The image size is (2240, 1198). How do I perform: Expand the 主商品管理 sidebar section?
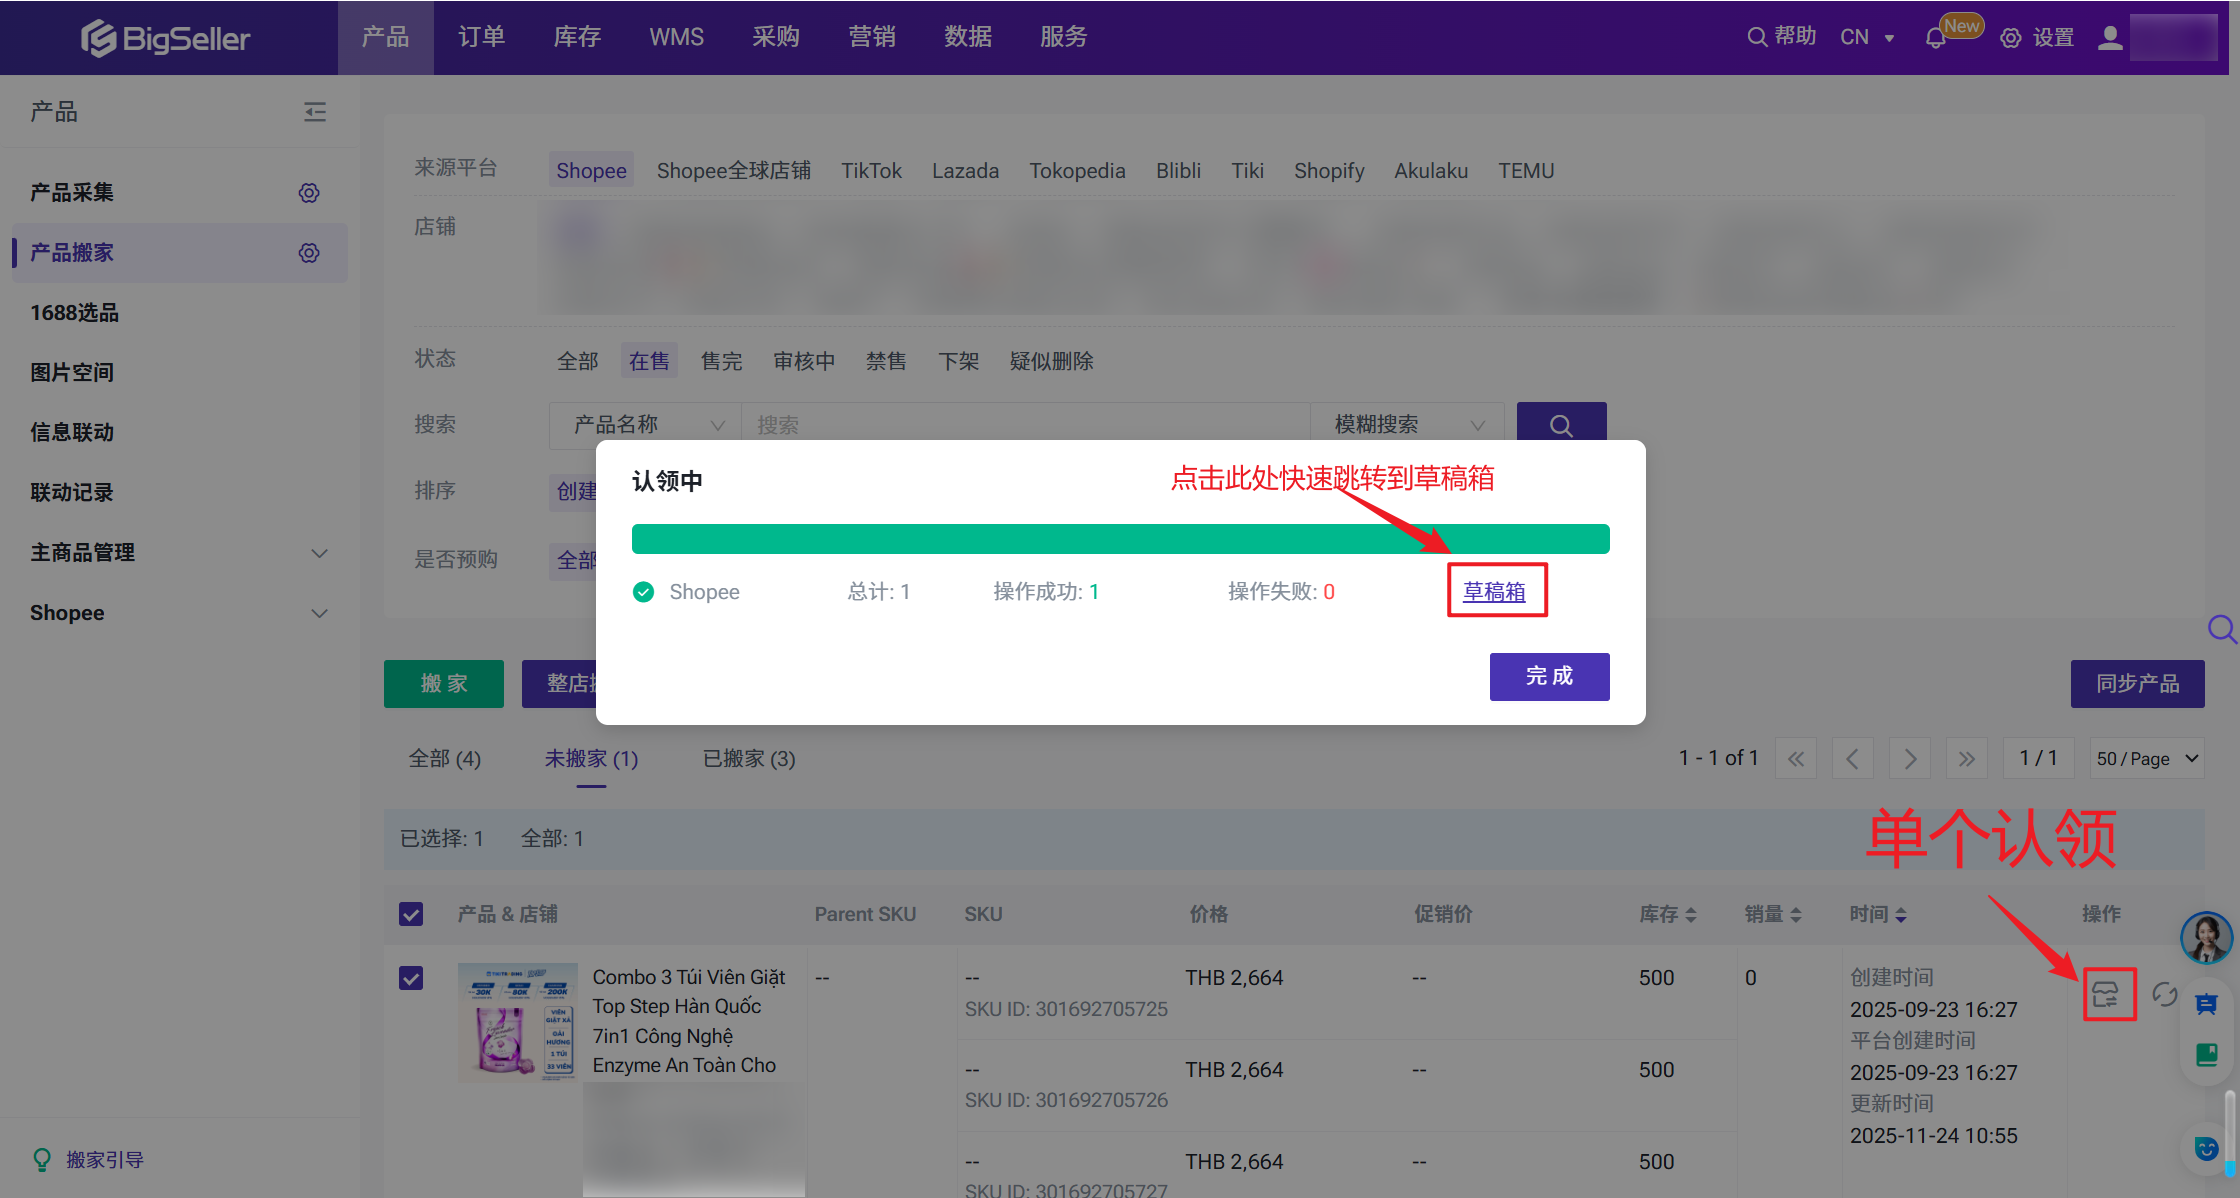coord(319,553)
